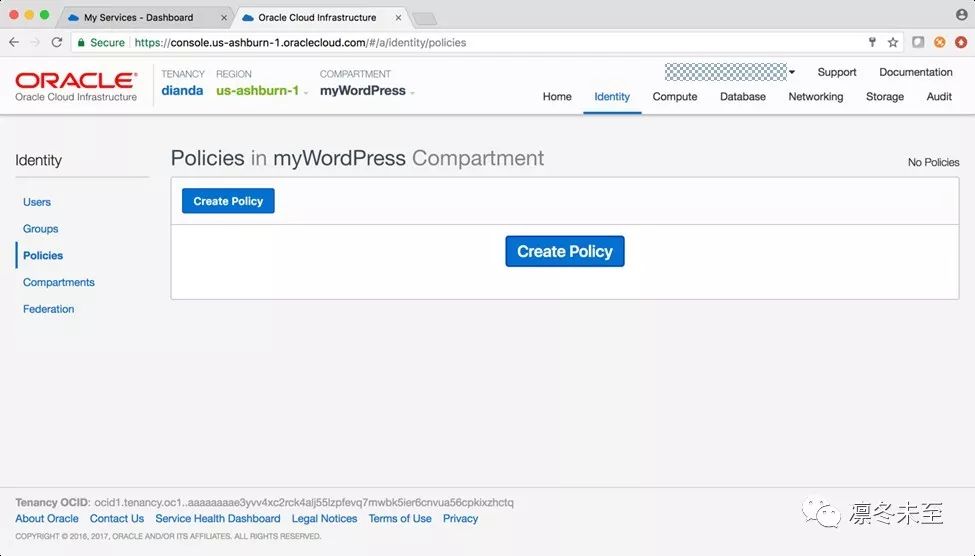Open the Terms of Use link
This screenshot has width=975, height=556.
coord(400,519)
